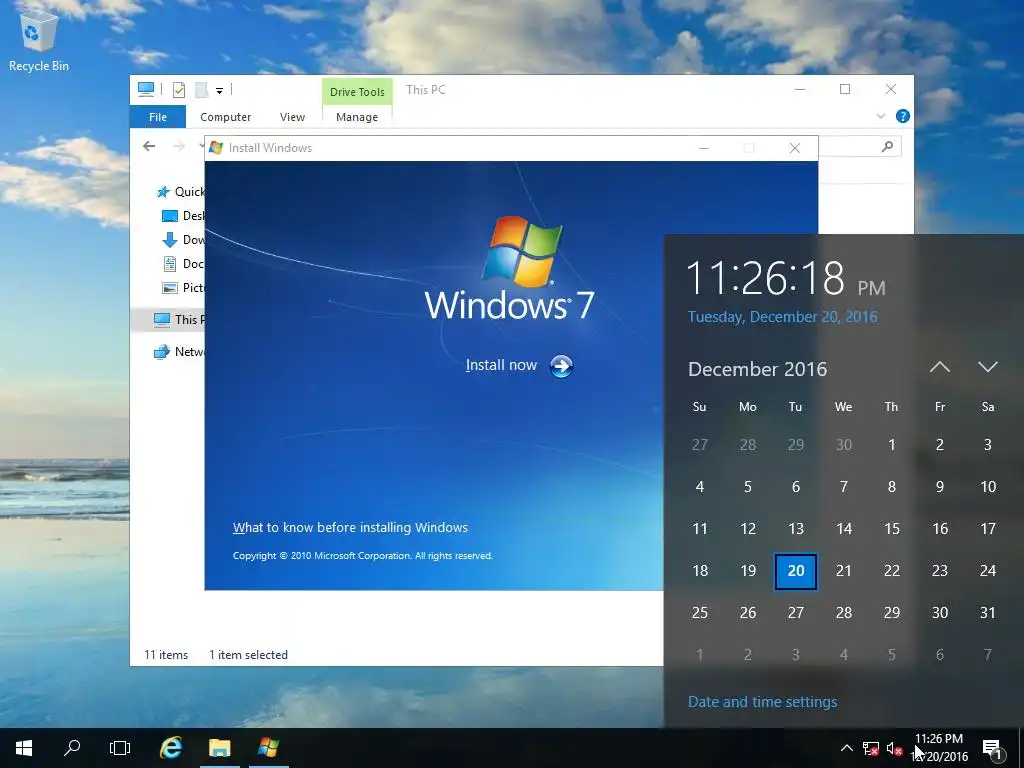1024x768 pixels.
Task: Minimize the Install Windows window
Action: tap(703, 148)
